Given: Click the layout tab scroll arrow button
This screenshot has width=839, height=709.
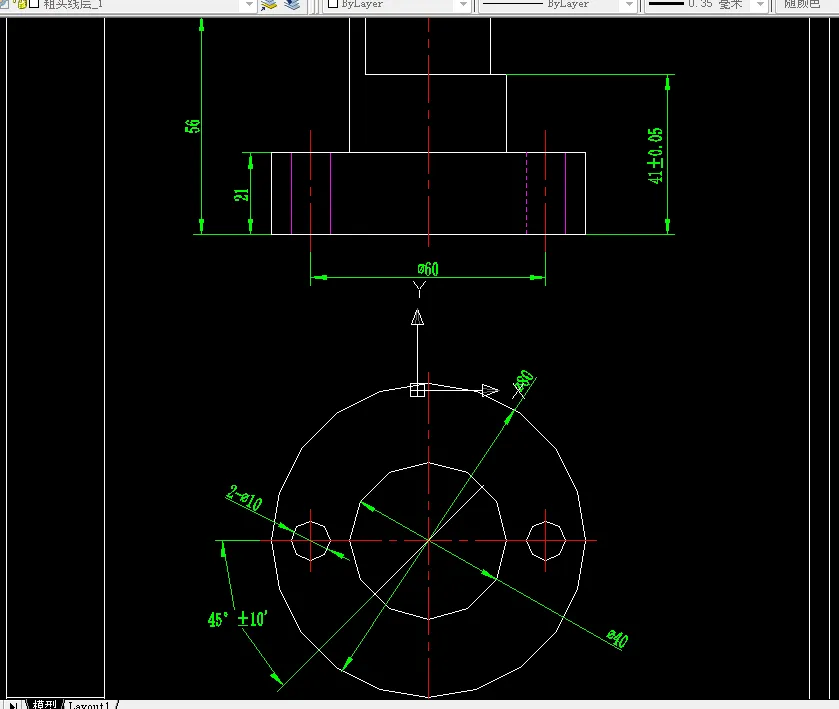Looking at the screenshot, I should coord(13,705).
